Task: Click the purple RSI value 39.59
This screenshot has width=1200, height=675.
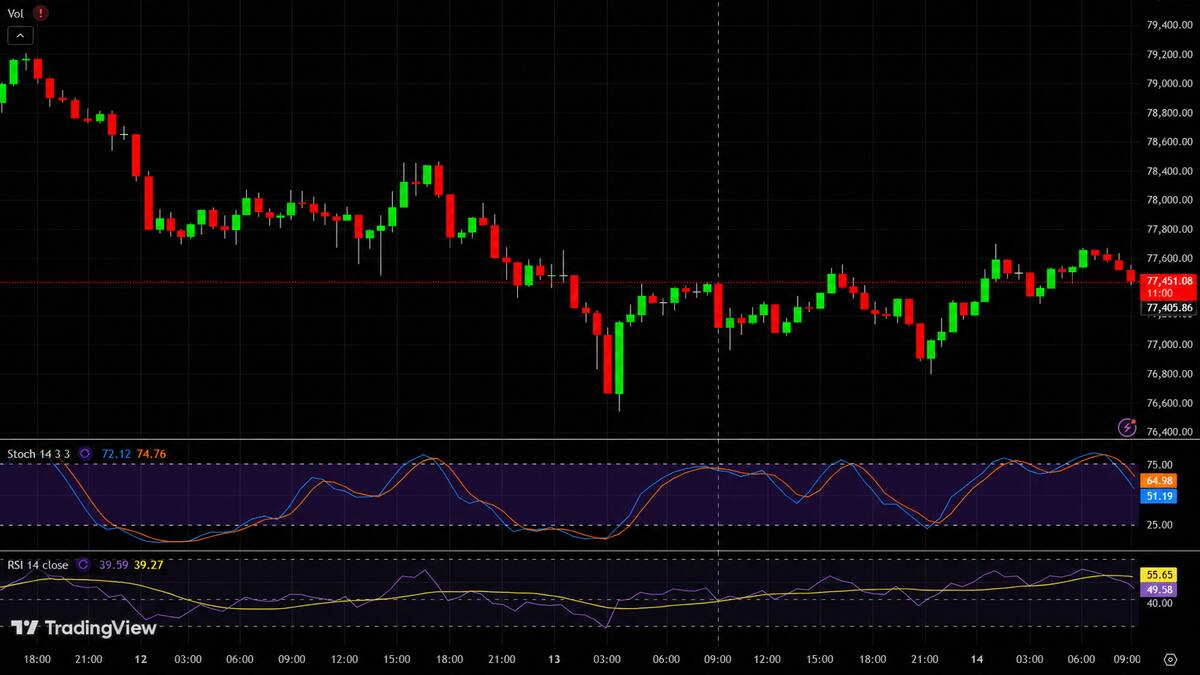Action: click(x=114, y=565)
